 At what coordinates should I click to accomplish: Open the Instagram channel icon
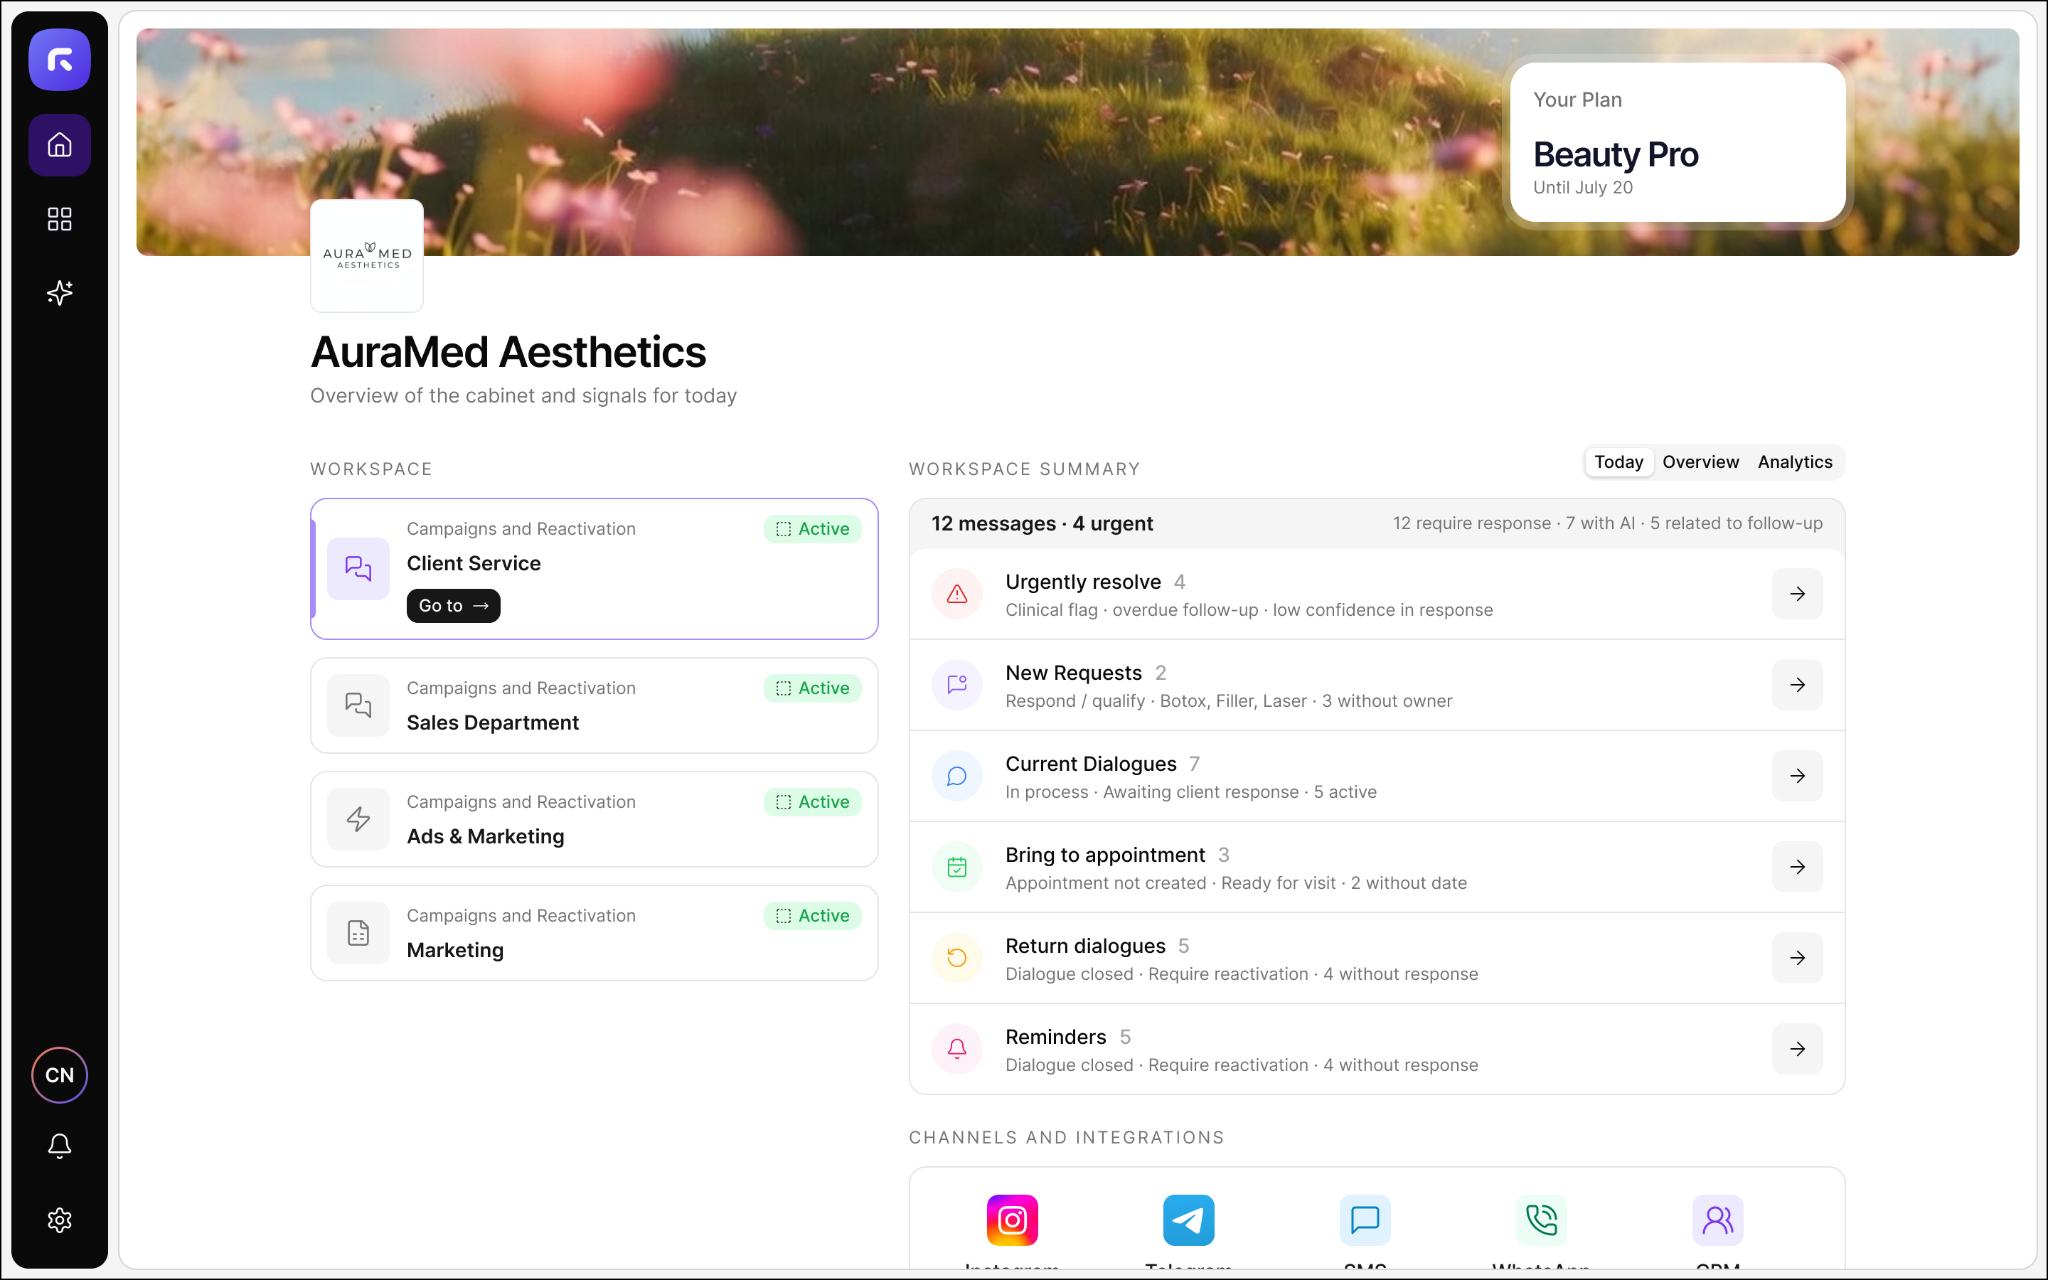pyautogui.click(x=1012, y=1220)
